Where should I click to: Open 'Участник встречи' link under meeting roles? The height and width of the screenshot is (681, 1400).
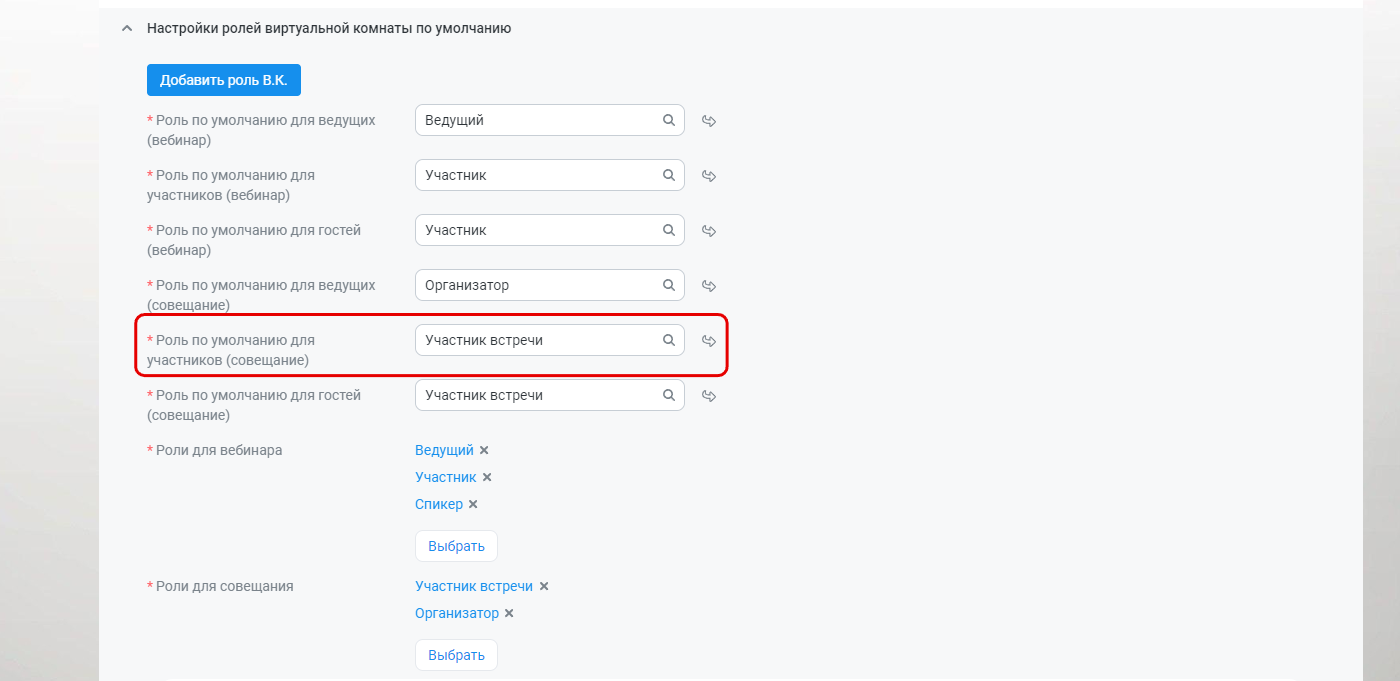pos(474,587)
